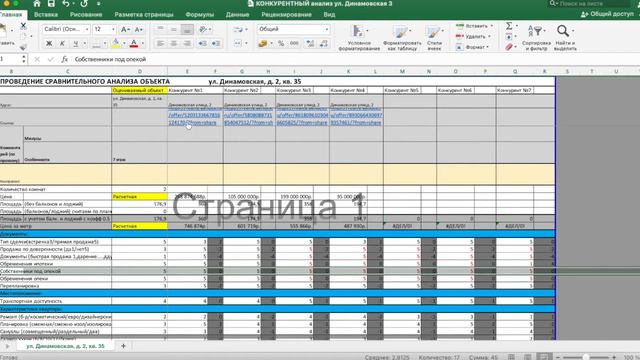Click the merge cells icon

tap(238, 43)
